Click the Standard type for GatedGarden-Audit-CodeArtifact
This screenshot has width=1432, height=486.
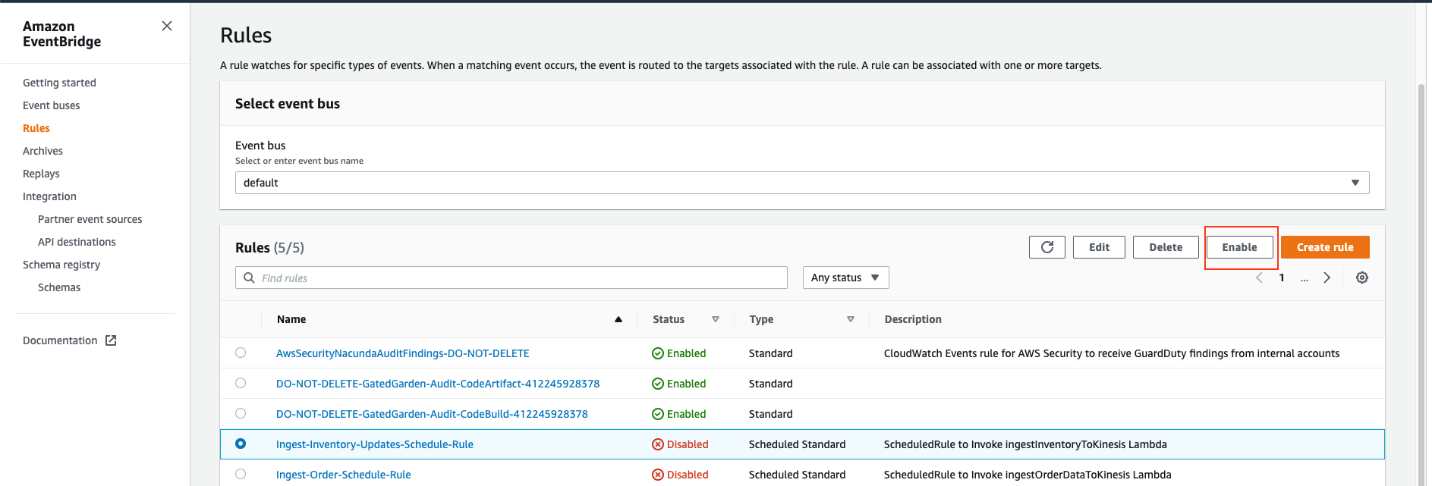tap(771, 383)
